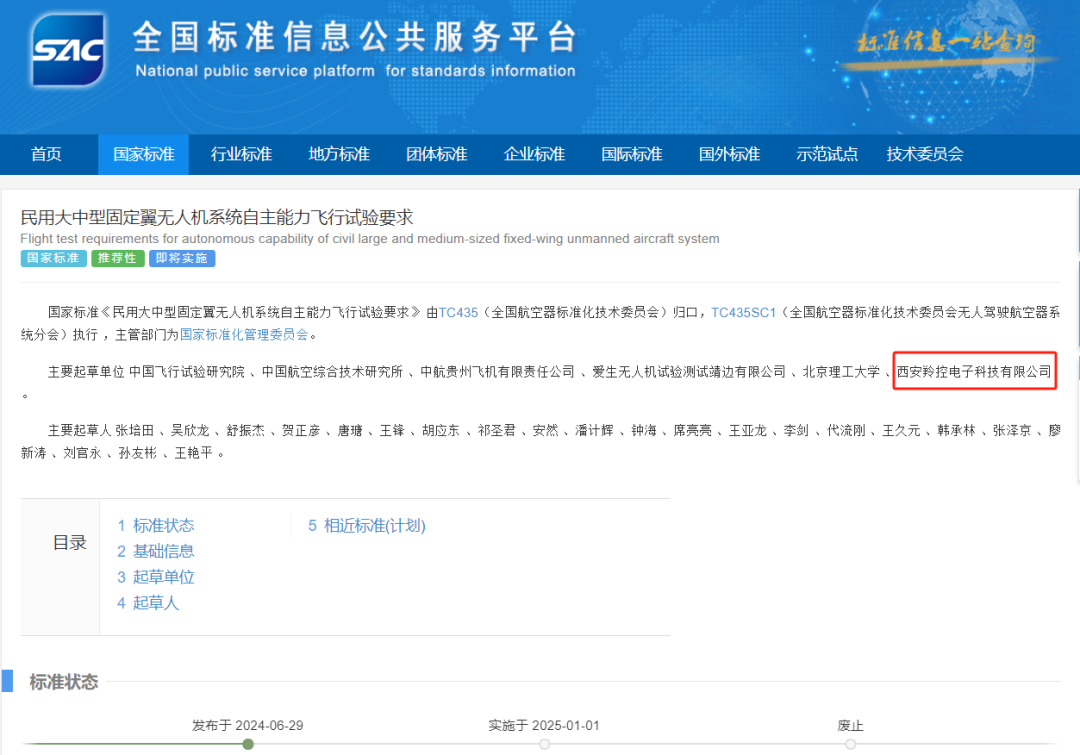
Task: Open the 技术委员会 tab
Action: [x=924, y=154]
